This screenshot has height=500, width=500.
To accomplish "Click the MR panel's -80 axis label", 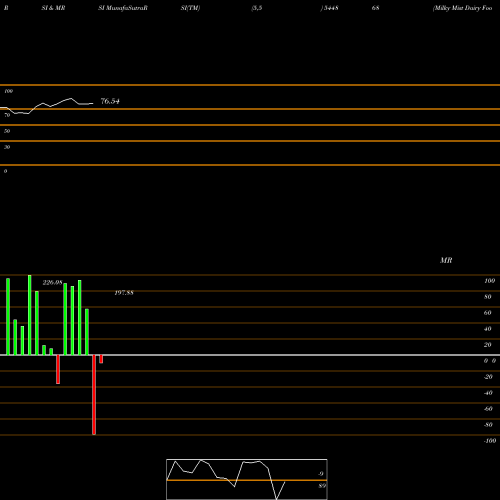I will pyautogui.click(x=488, y=425).
